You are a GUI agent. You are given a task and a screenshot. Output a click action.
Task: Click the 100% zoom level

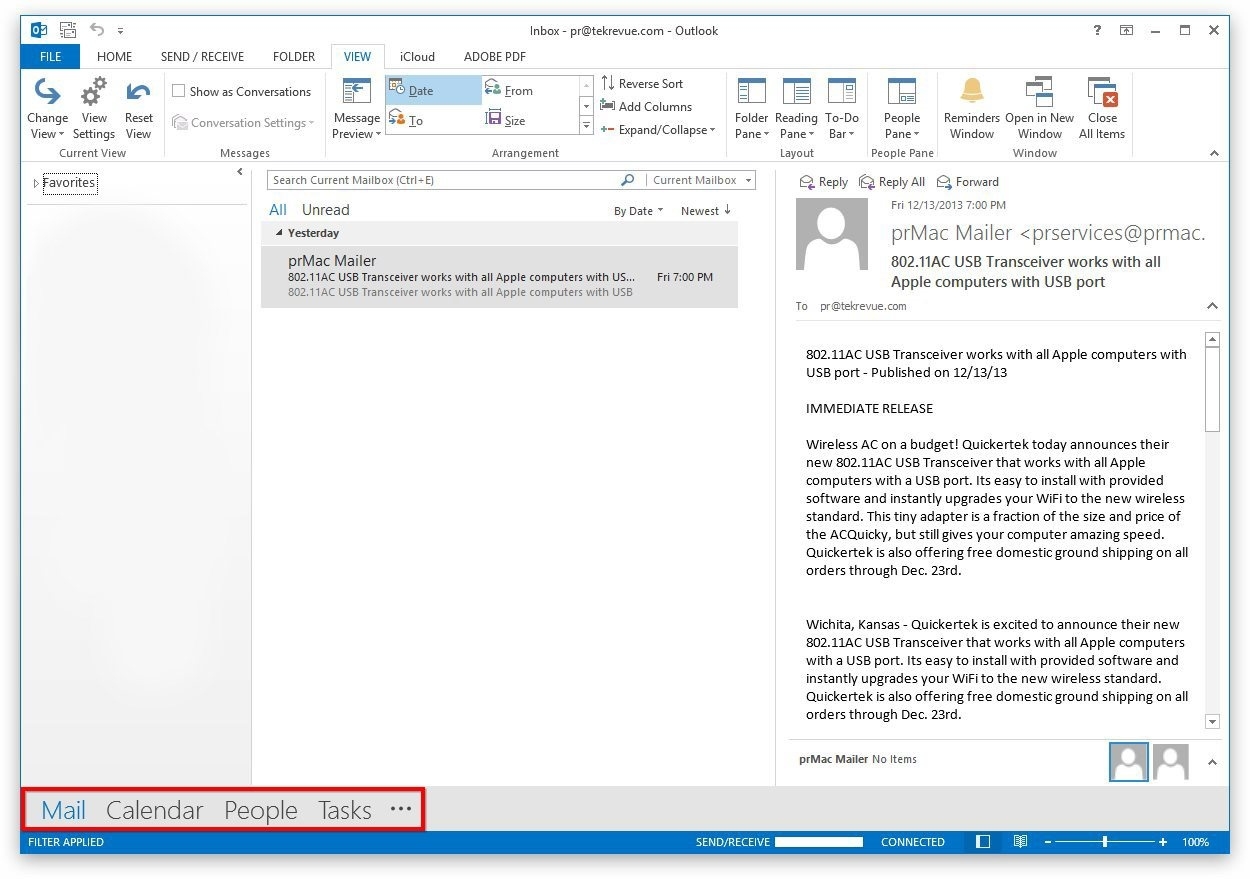click(x=1195, y=842)
